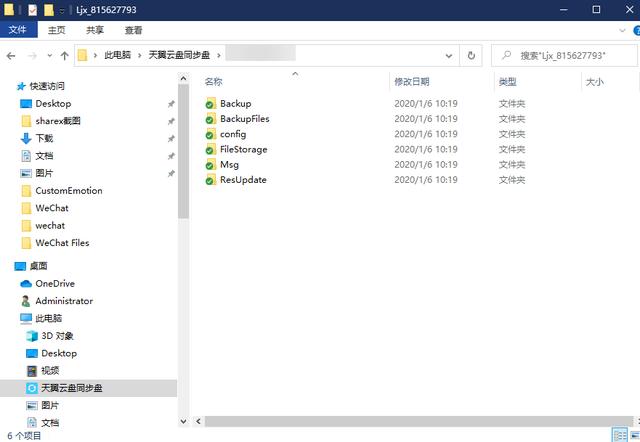The width and height of the screenshot is (640, 442).
Task: Click the new folder icon in title bar
Action: (49, 10)
